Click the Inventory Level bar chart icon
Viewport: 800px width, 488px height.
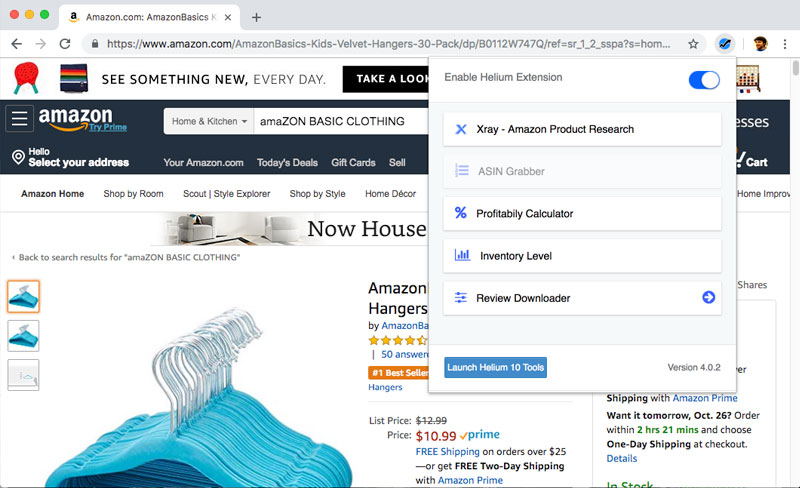point(462,256)
